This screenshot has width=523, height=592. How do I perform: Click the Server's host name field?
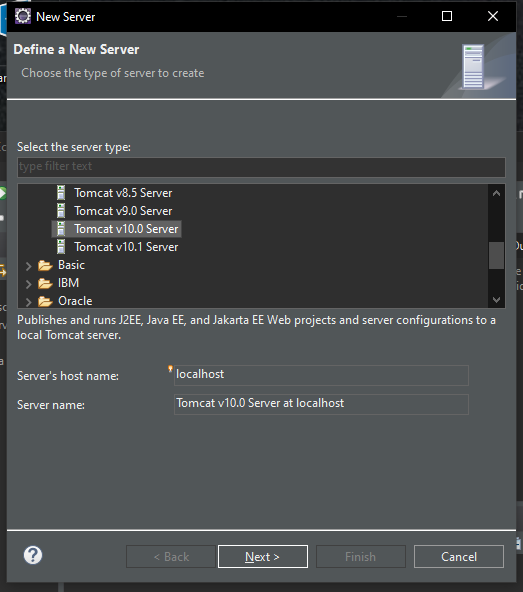pyautogui.click(x=321, y=375)
